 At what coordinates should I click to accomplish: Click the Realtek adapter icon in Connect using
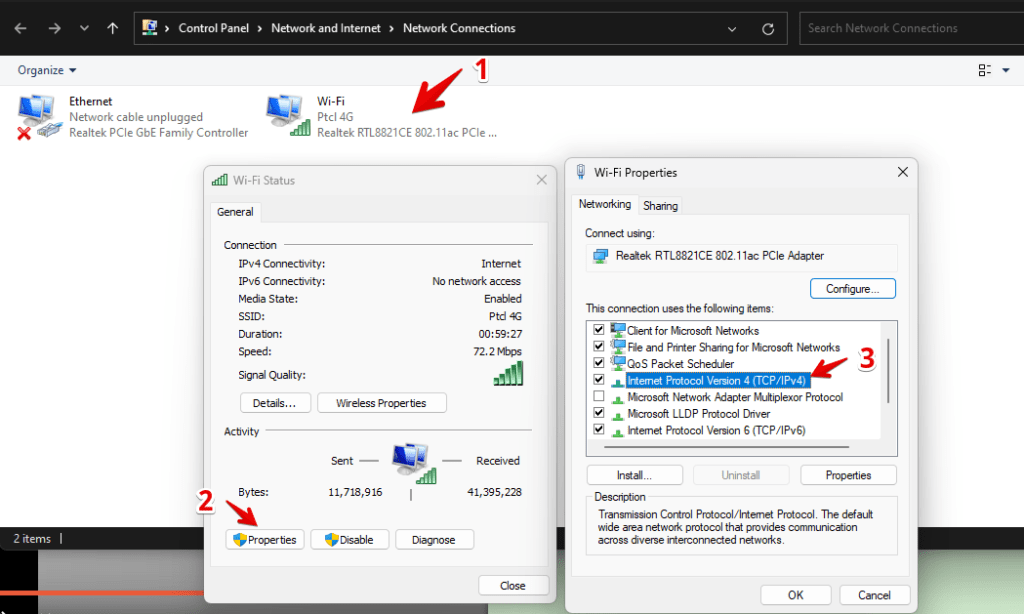600,256
